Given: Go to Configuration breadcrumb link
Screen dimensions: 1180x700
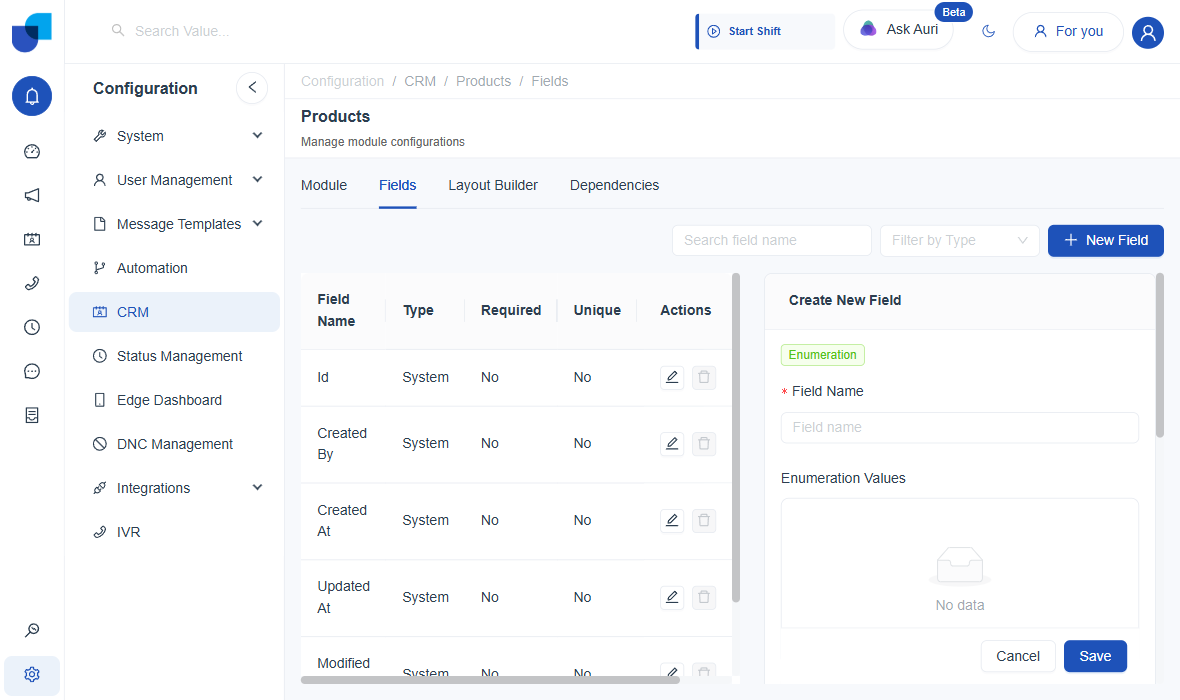Looking at the screenshot, I should coord(342,81).
